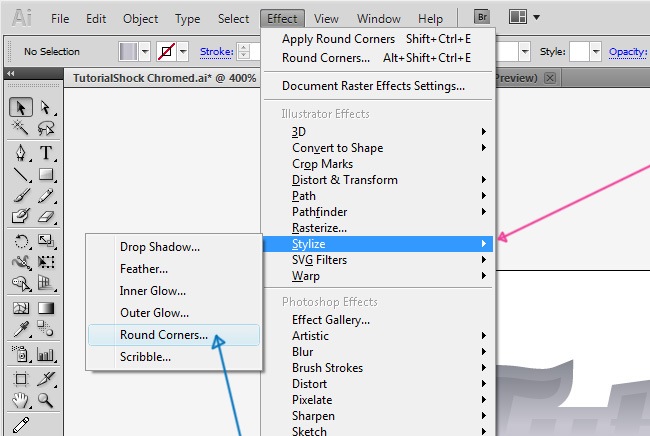Image resolution: width=650 pixels, height=436 pixels.
Task: Open the stroke color dropdown arrow
Action: [x=183, y=52]
